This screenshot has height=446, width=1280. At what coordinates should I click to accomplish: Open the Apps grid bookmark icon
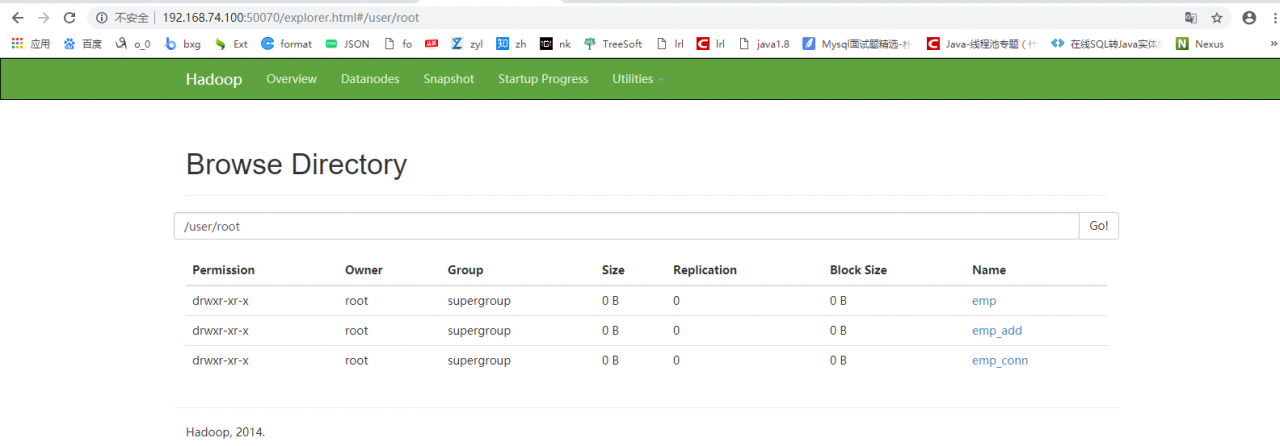pos(17,44)
